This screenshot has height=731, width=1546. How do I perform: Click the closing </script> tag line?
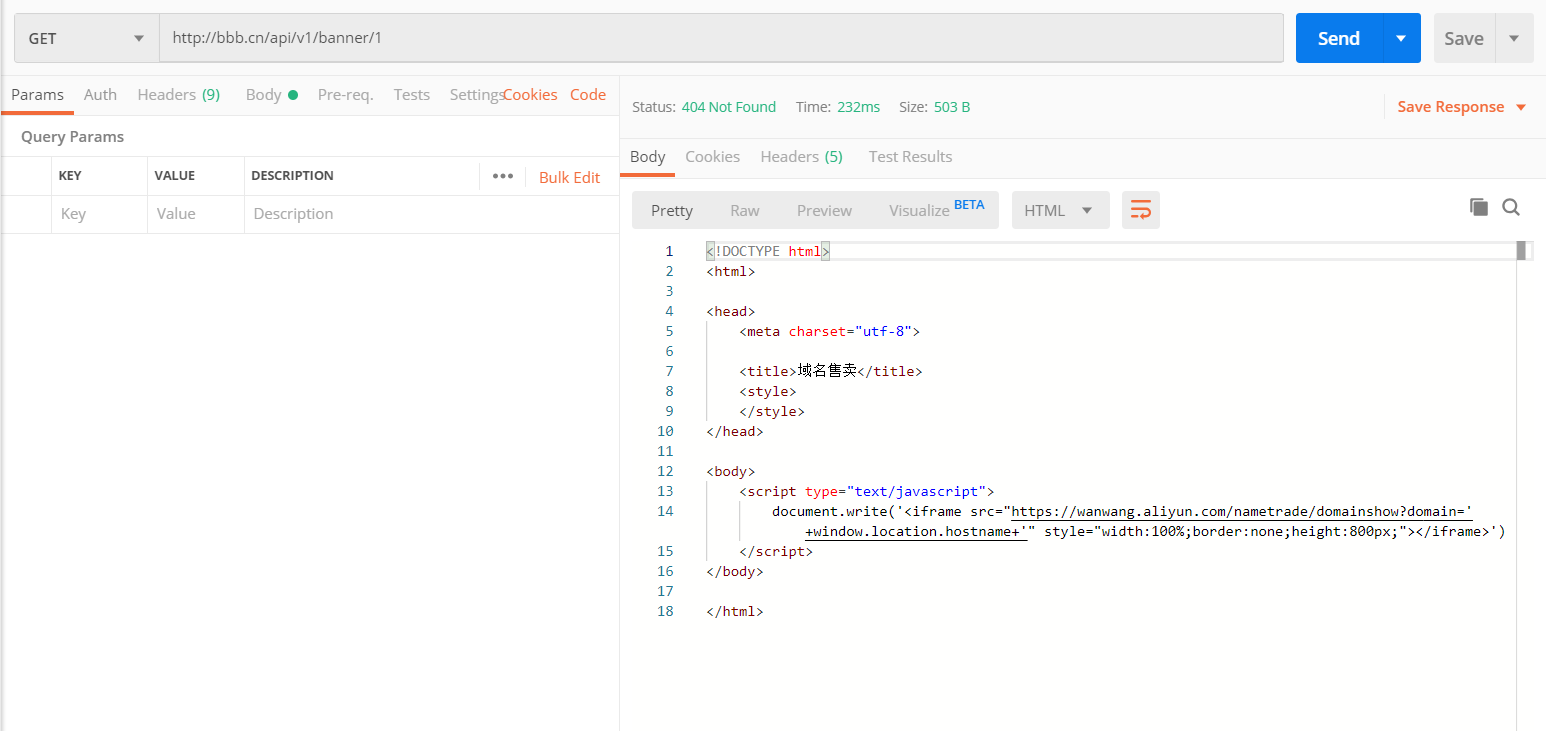click(776, 551)
